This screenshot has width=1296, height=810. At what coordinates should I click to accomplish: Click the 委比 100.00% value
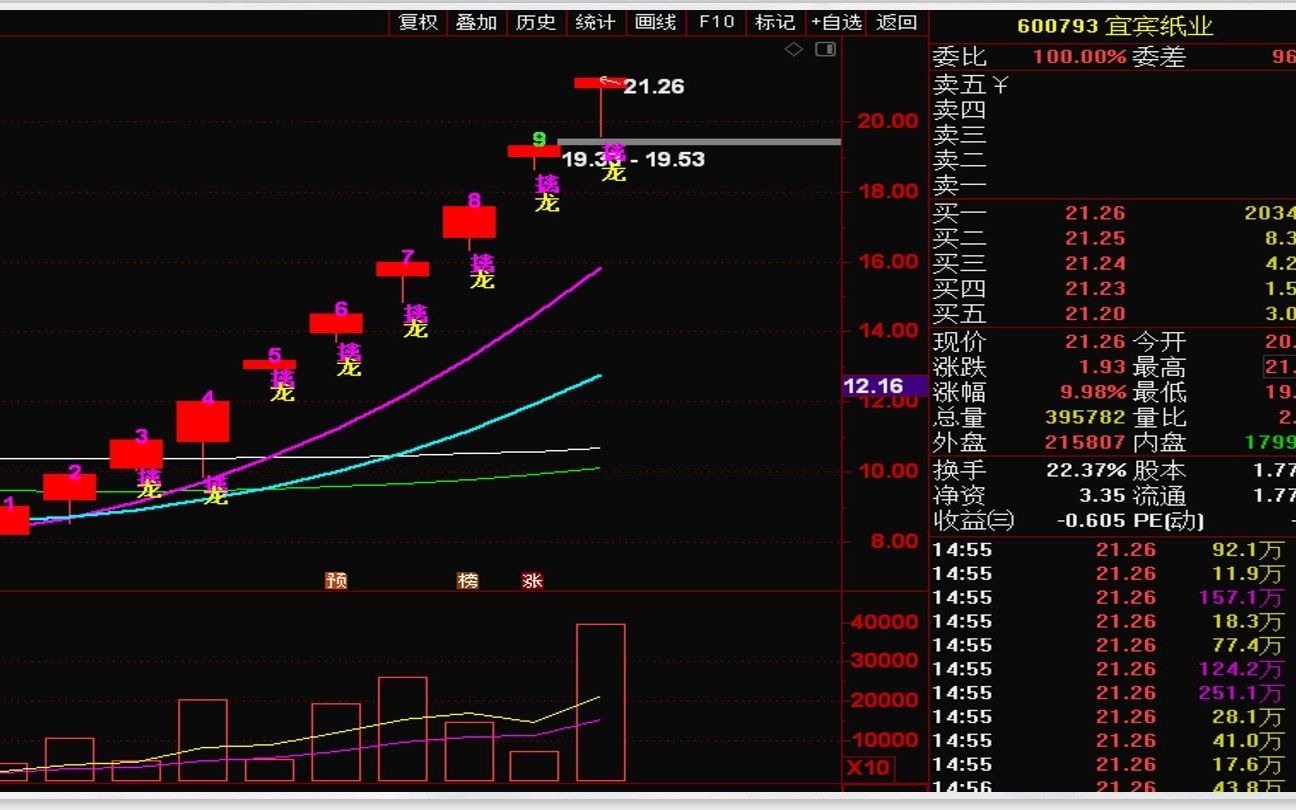1079,58
